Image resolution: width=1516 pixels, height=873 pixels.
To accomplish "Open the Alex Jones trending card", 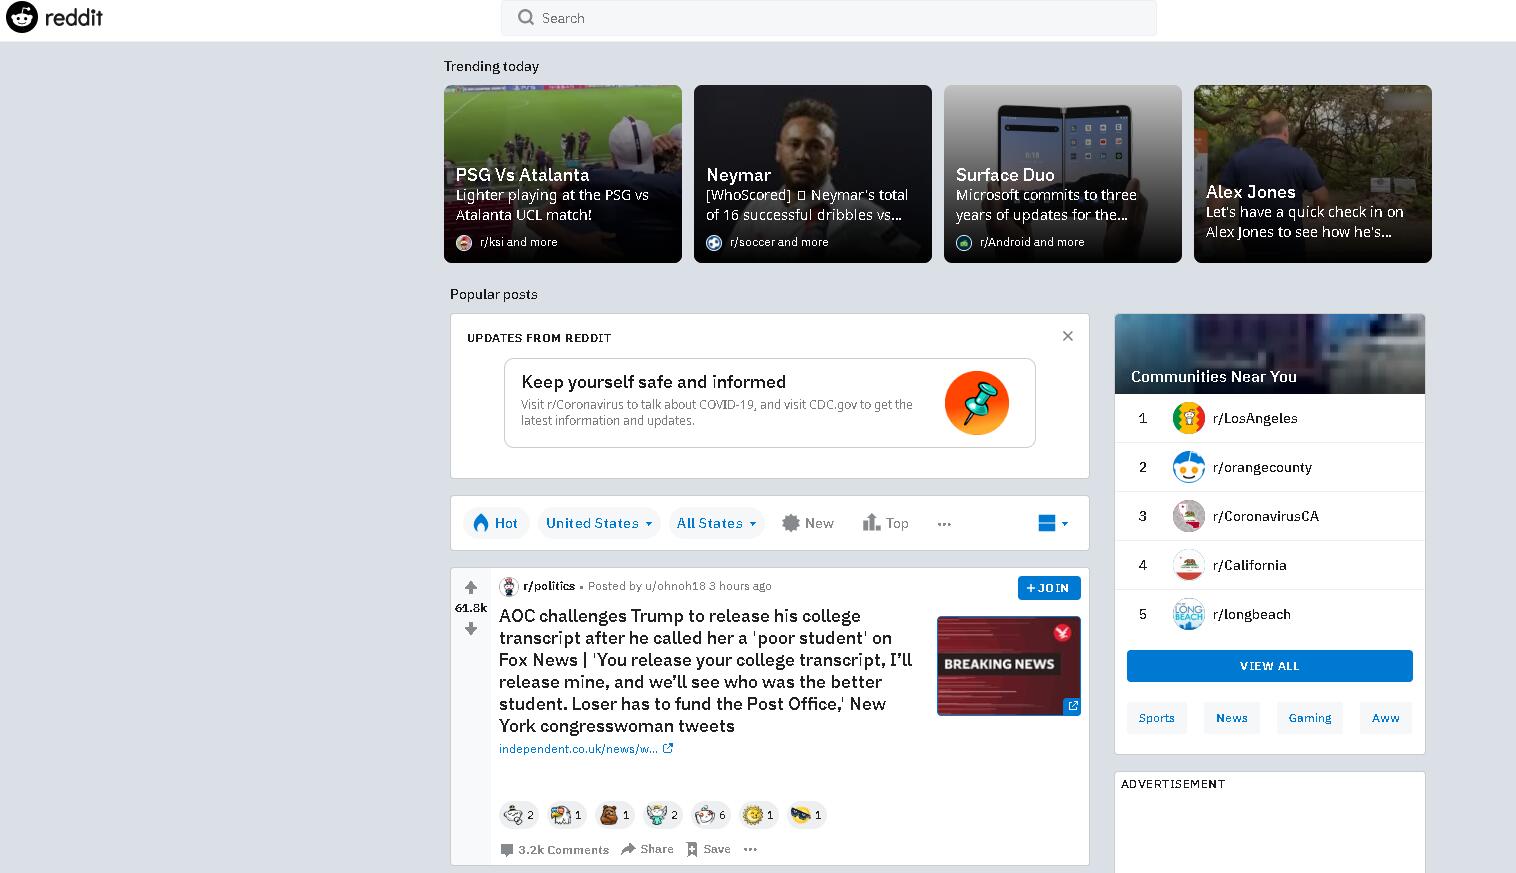I will tap(1313, 174).
